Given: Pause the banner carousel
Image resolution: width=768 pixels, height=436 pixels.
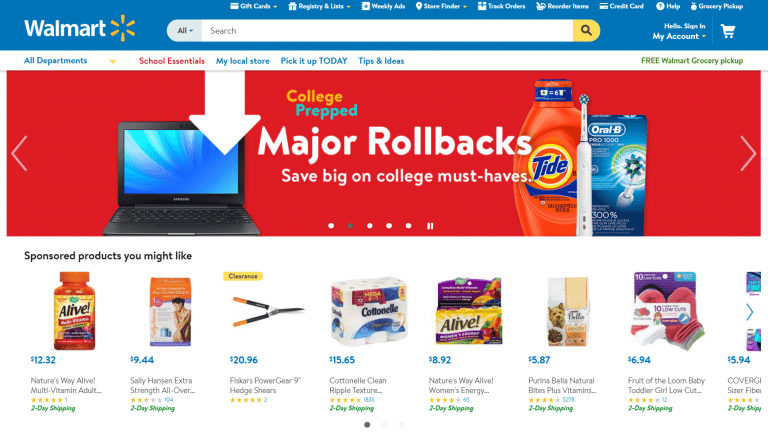Looking at the screenshot, I should point(430,226).
